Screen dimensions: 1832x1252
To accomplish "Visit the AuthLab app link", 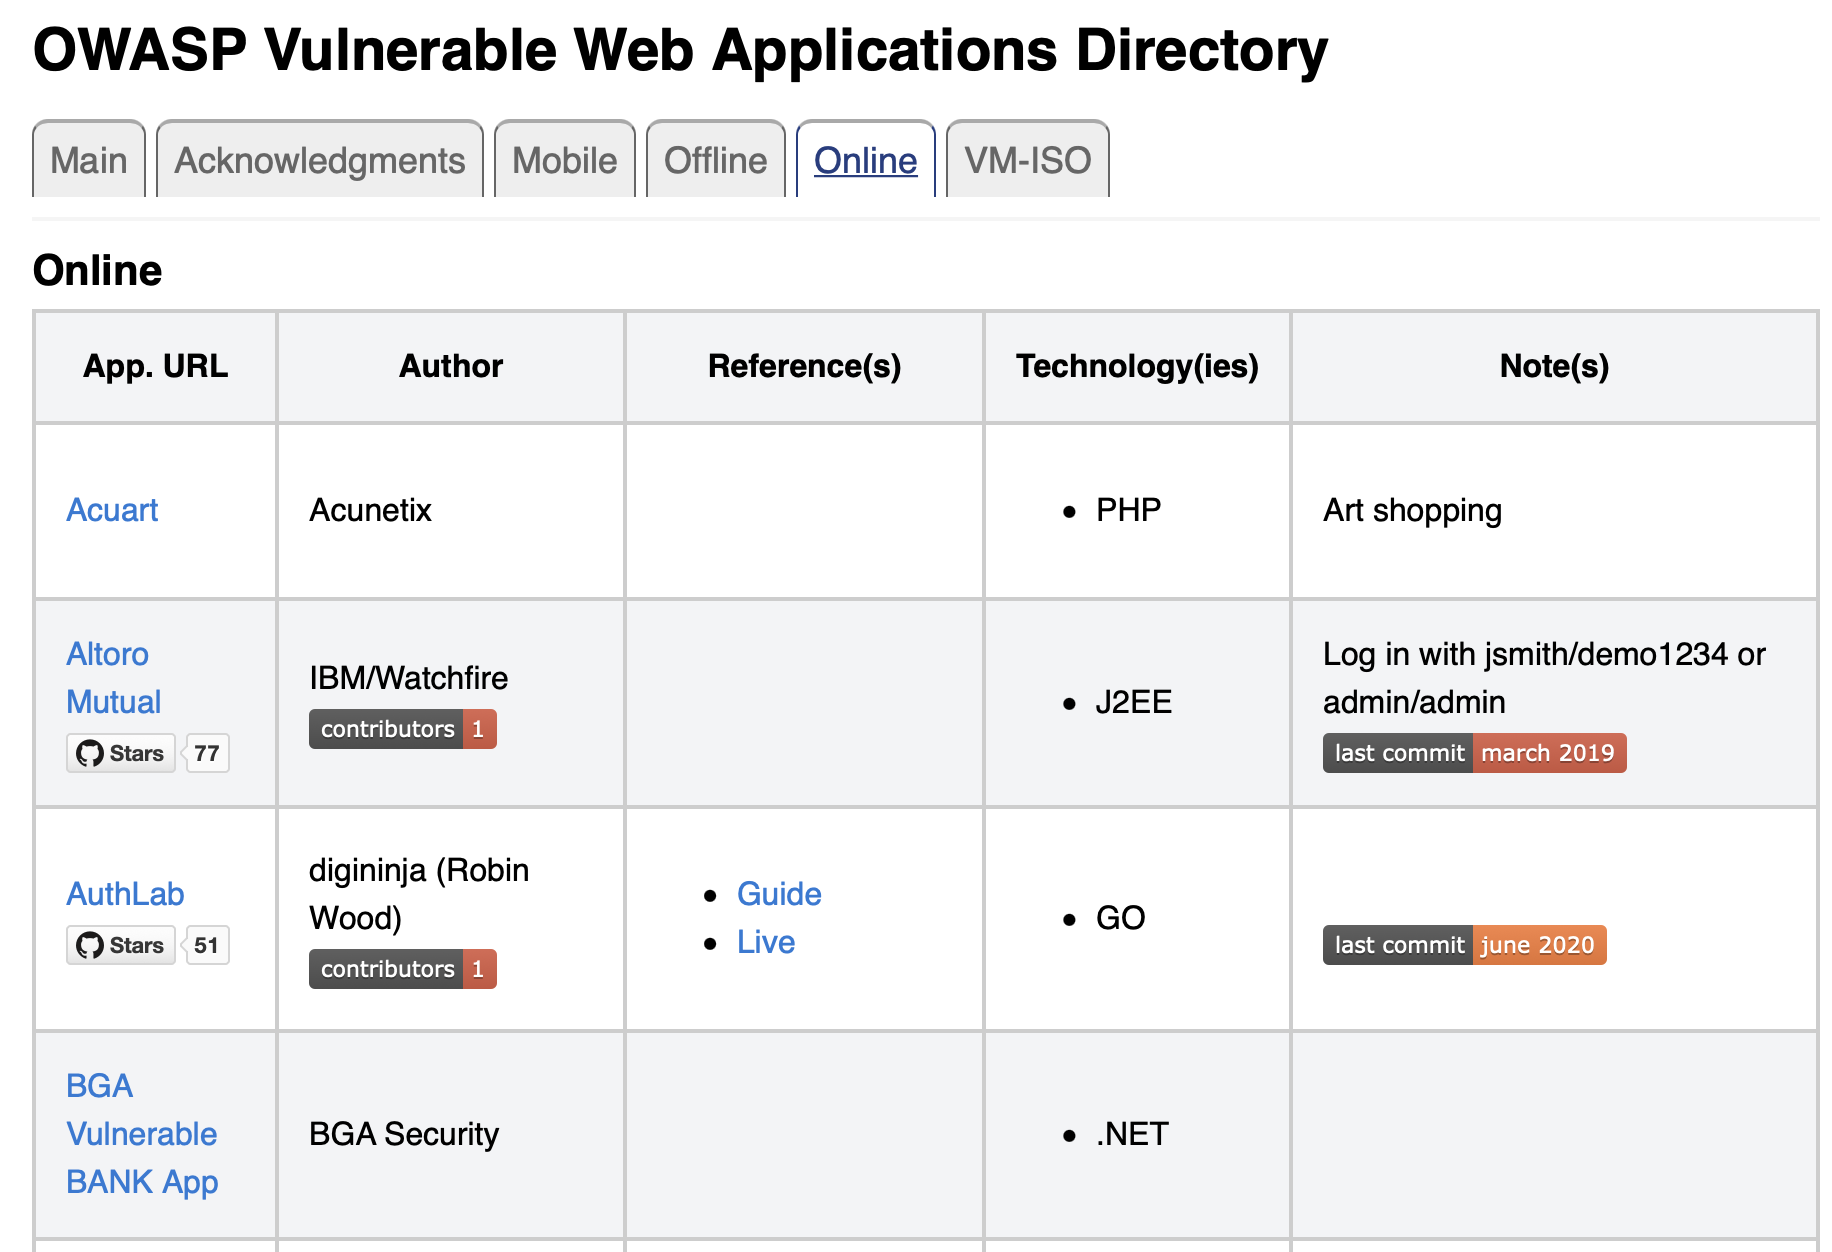I will pyautogui.click(x=125, y=894).
